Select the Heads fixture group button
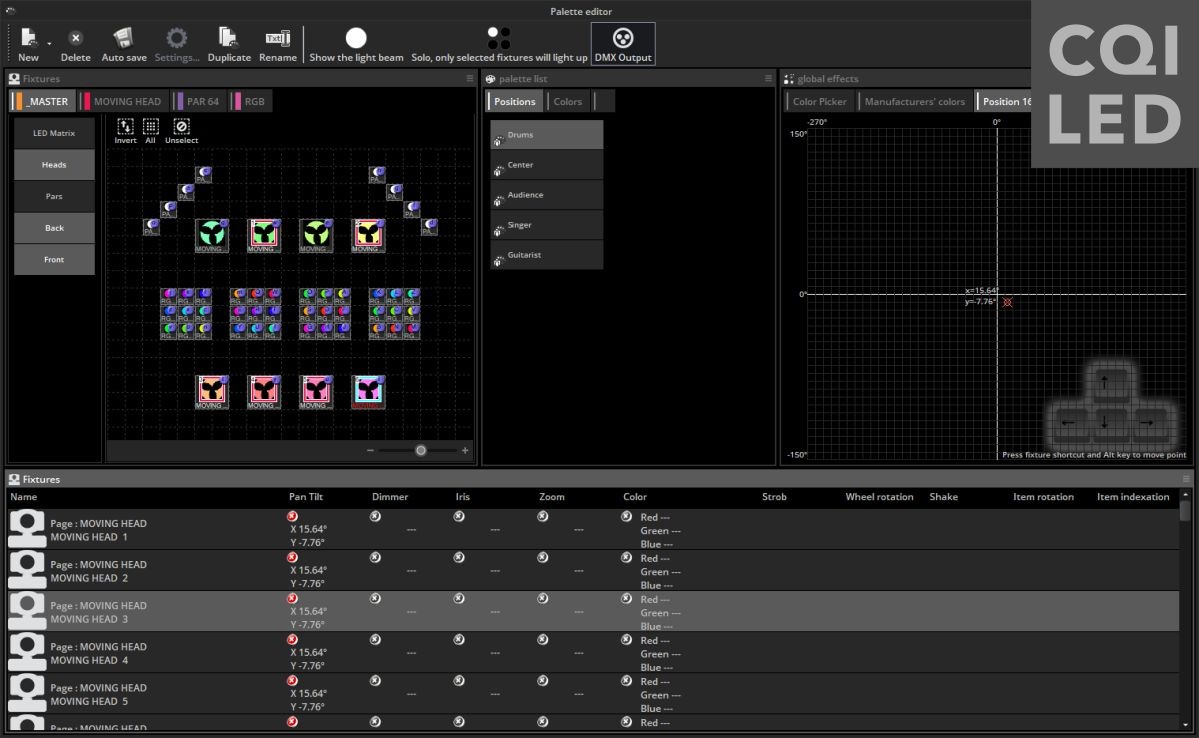This screenshot has height=738, width=1199. [54, 165]
